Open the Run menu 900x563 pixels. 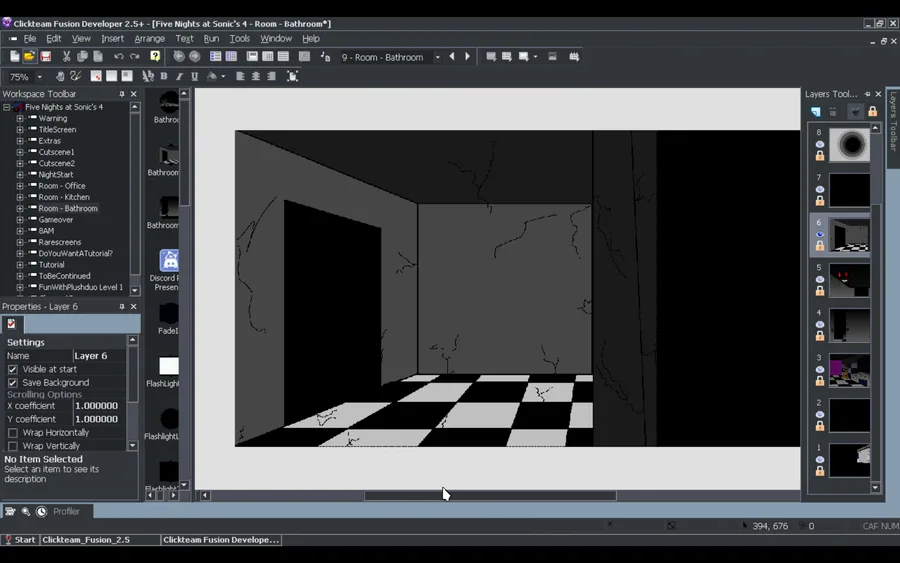(211, 38)
